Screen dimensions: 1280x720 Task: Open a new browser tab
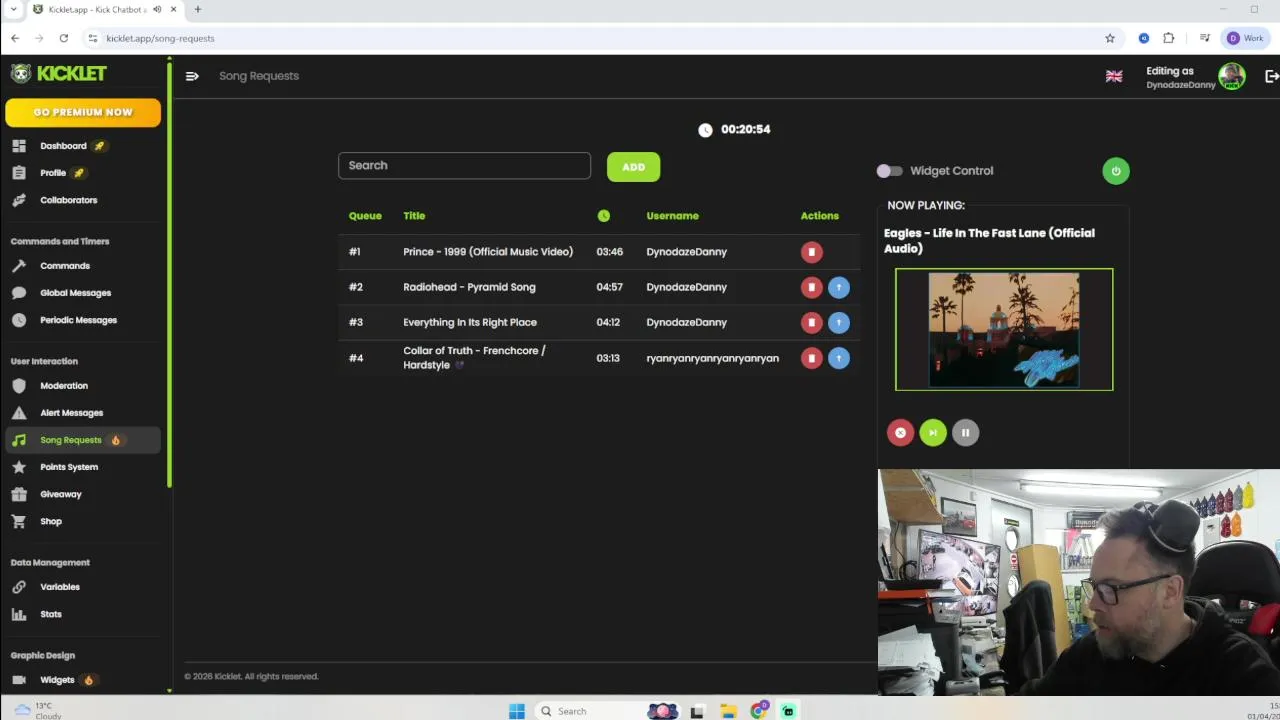tap(197, 10)
